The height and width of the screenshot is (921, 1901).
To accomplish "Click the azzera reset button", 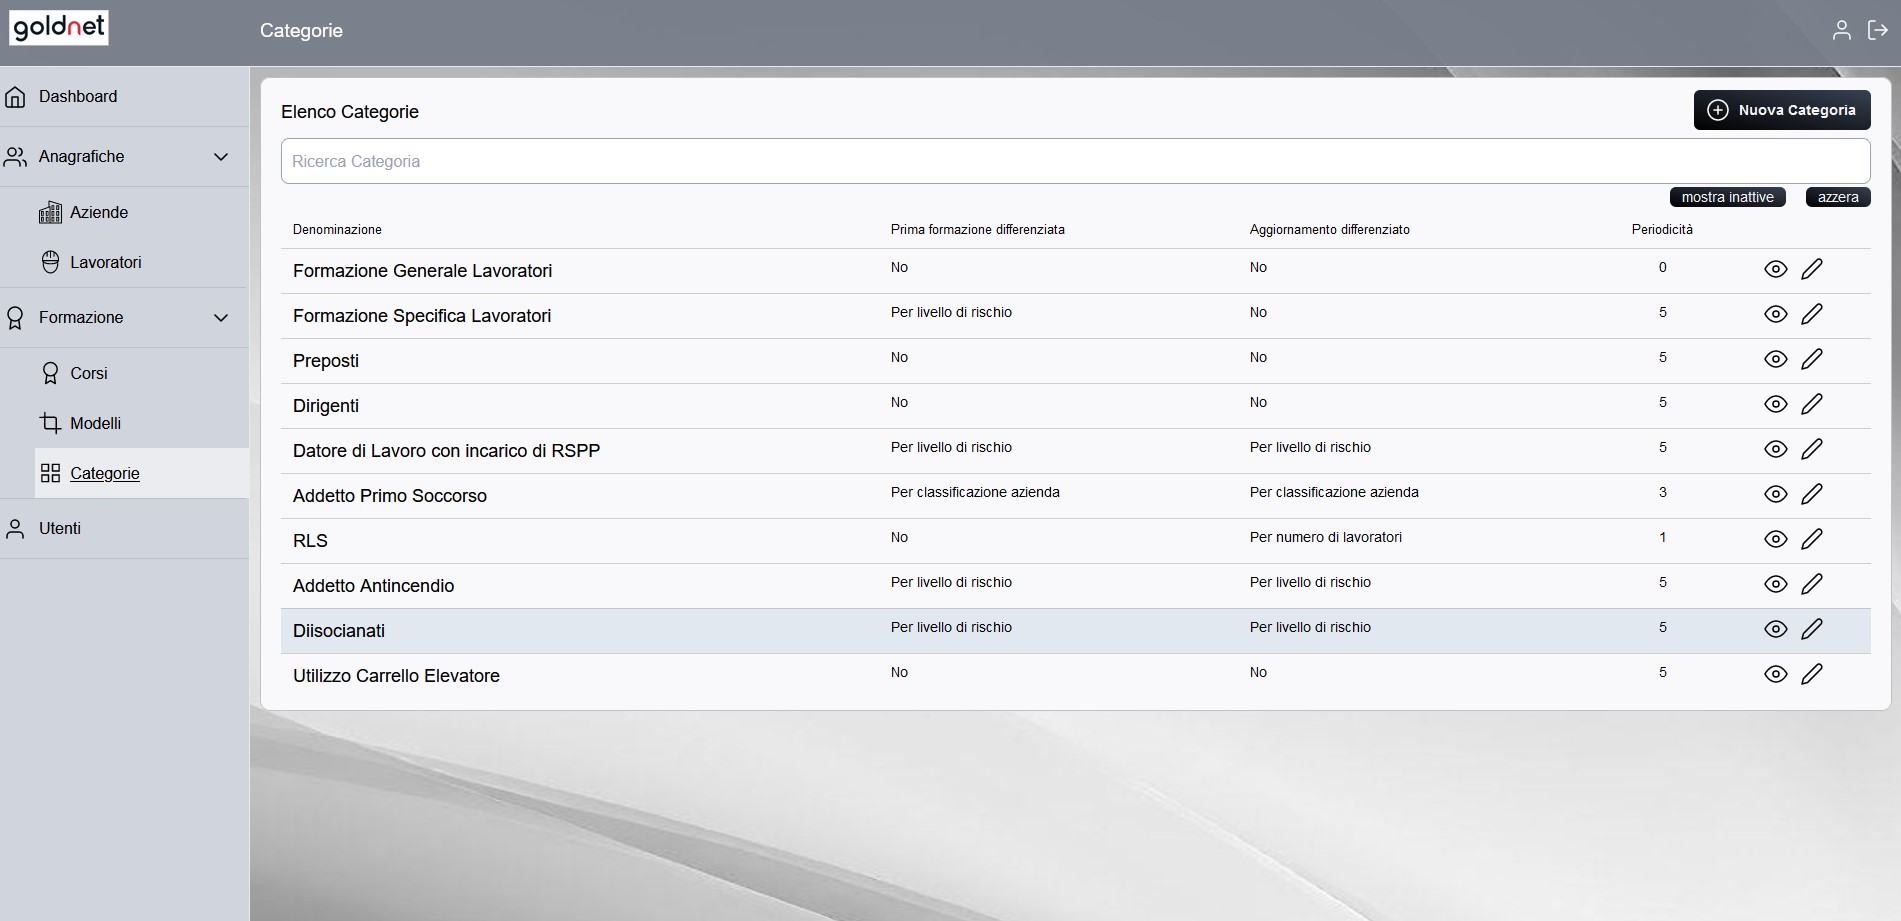I will (1838, 197).
